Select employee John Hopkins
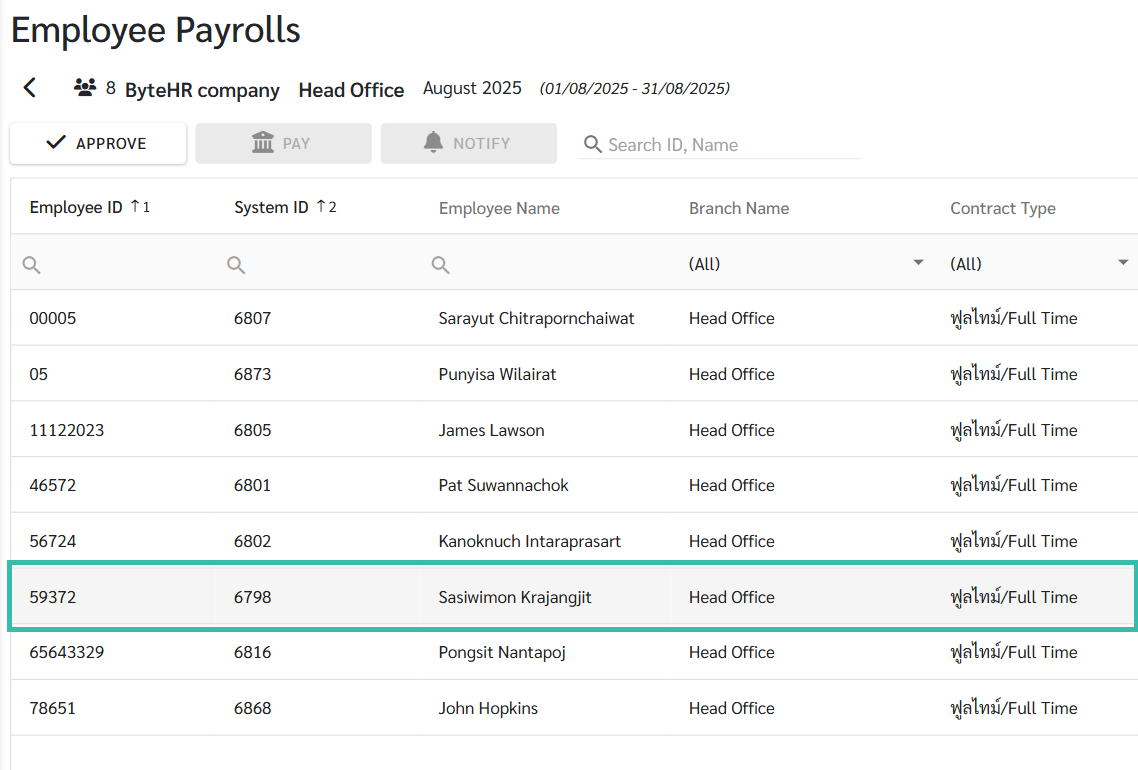The image size is (1138, 770). (488, 708)
